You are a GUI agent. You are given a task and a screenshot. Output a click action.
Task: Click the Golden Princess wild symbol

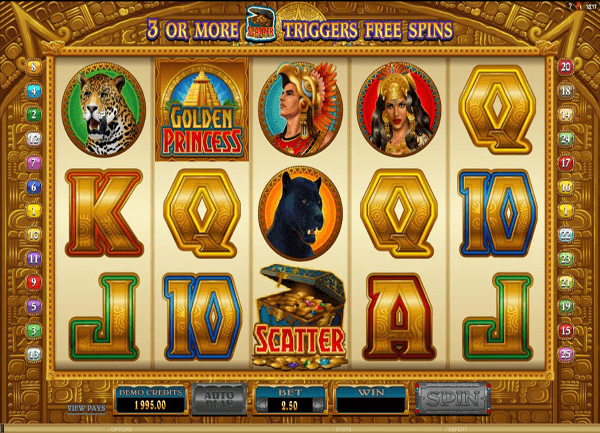(202, 110)
